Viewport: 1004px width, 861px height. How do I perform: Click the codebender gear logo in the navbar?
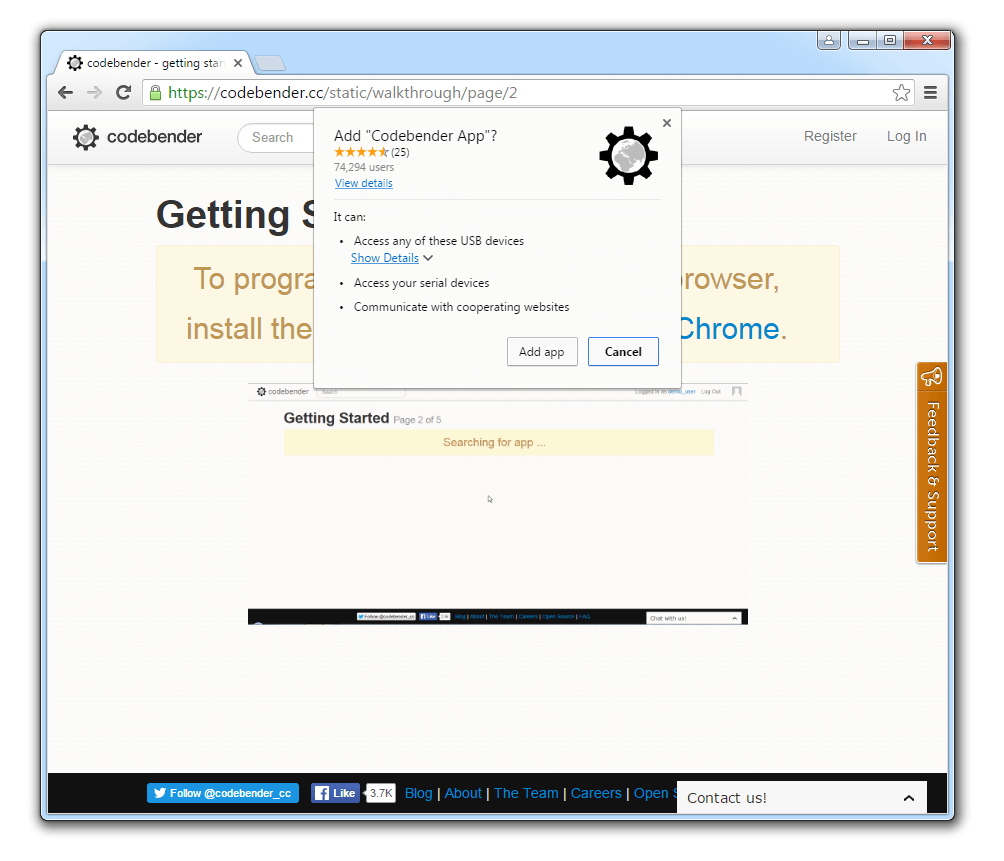(86, 137)
